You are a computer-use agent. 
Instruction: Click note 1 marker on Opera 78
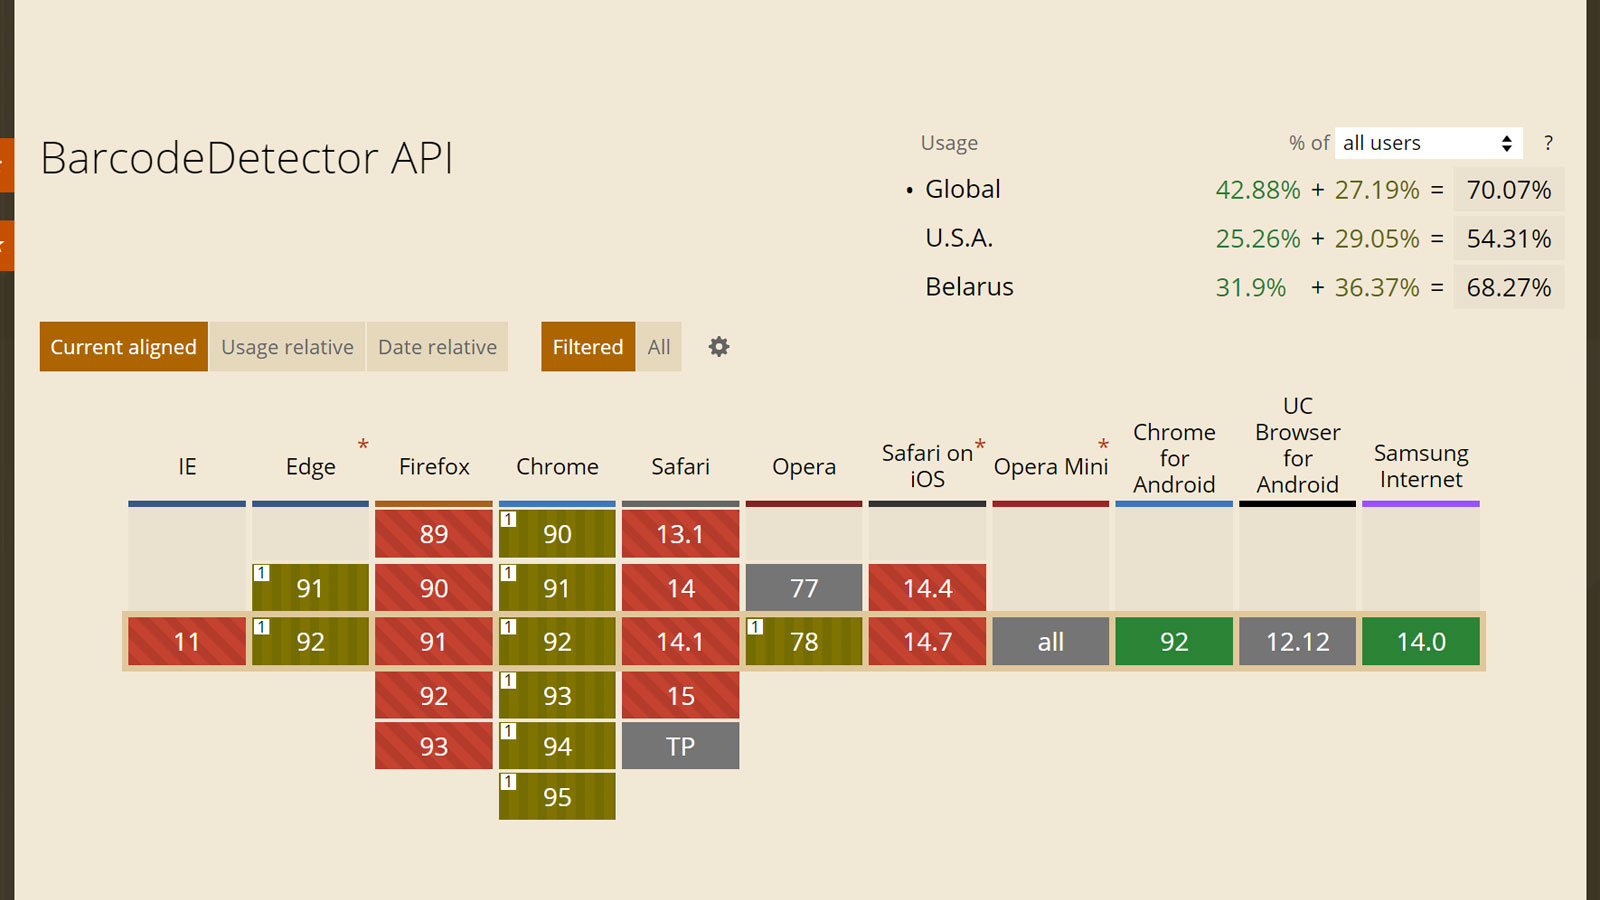(x=756, y=627)
